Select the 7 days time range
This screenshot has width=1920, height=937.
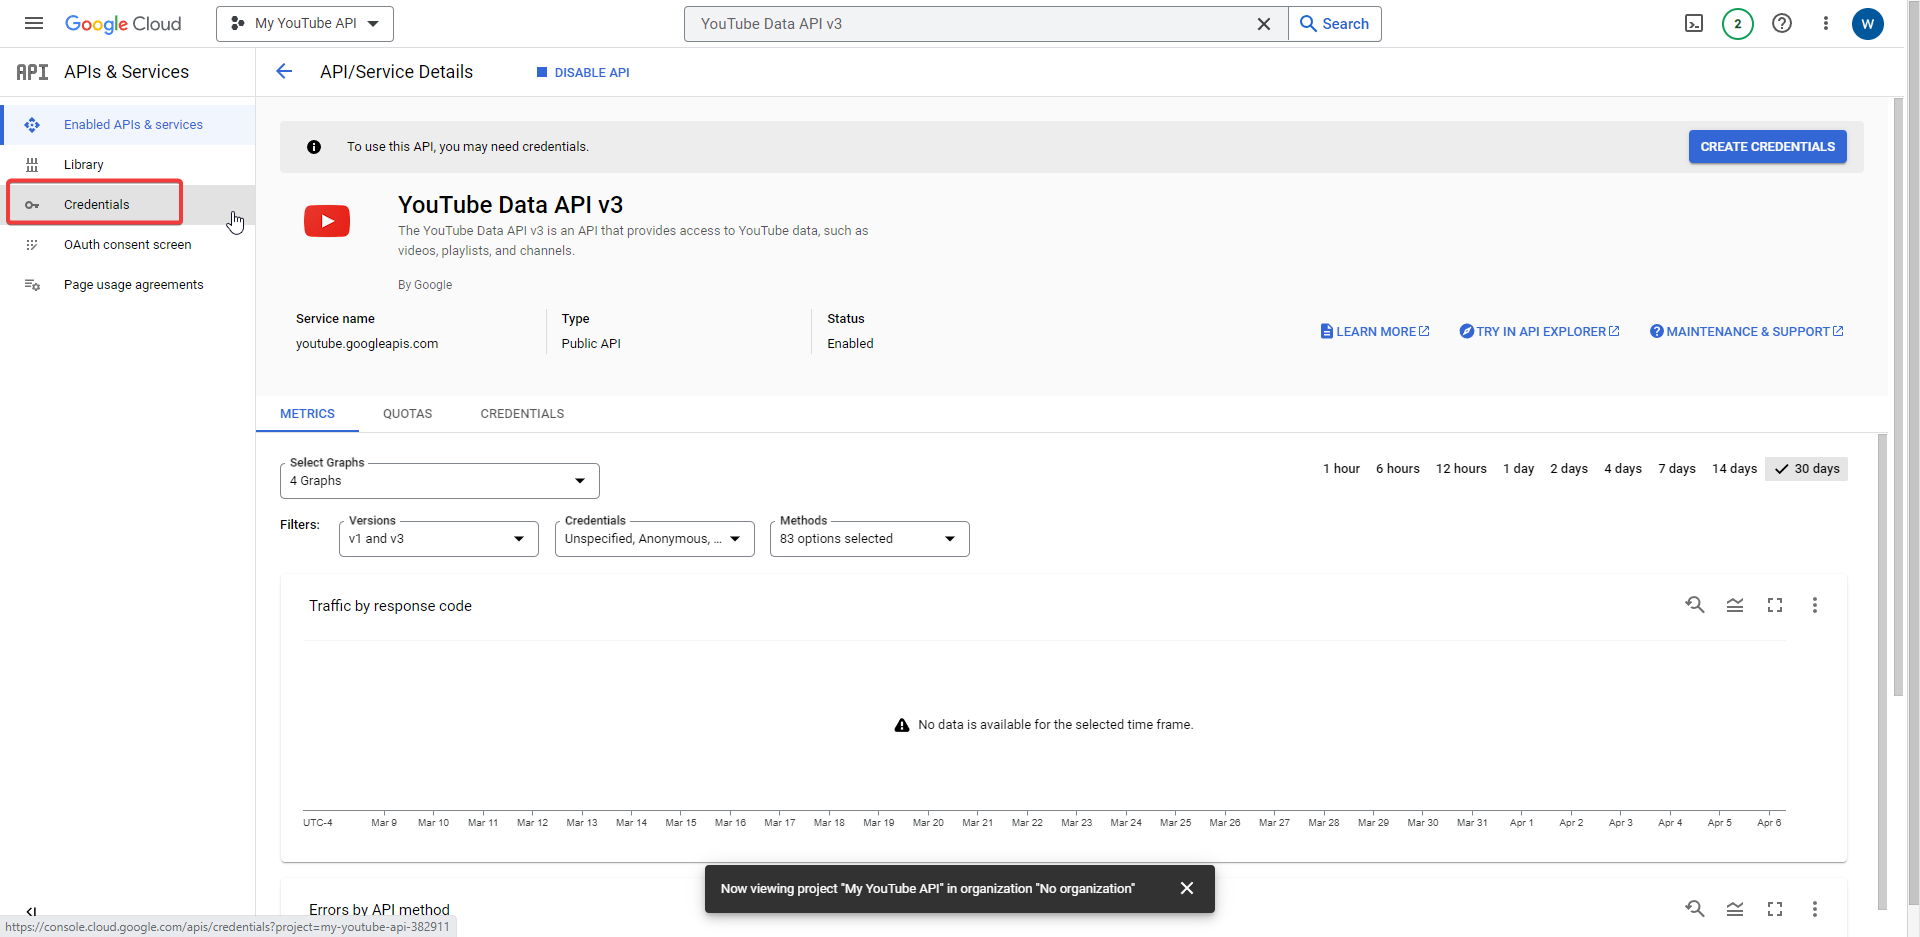tap(1677, 468)
